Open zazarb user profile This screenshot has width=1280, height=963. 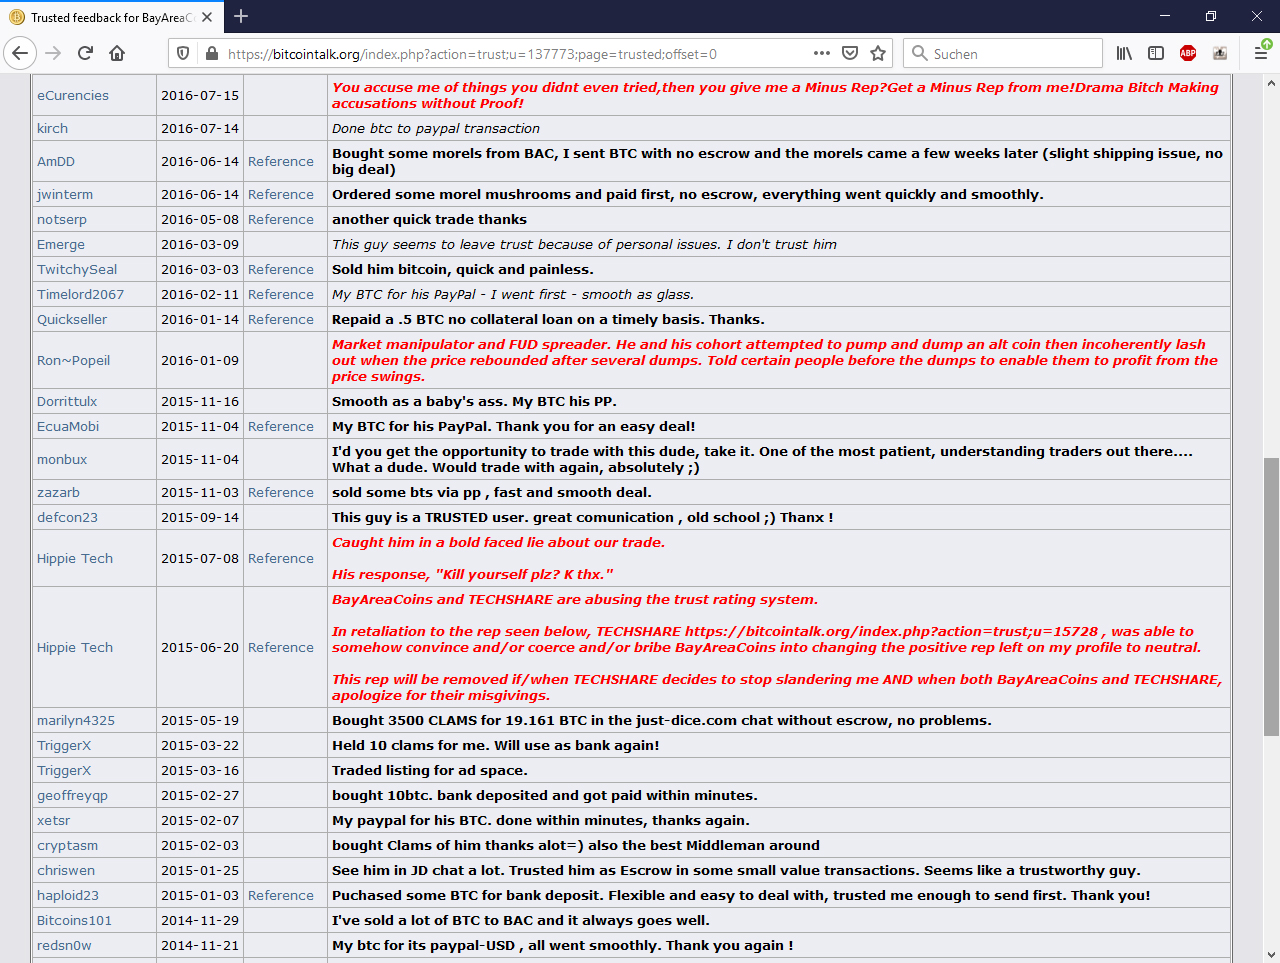pos(58,492)
